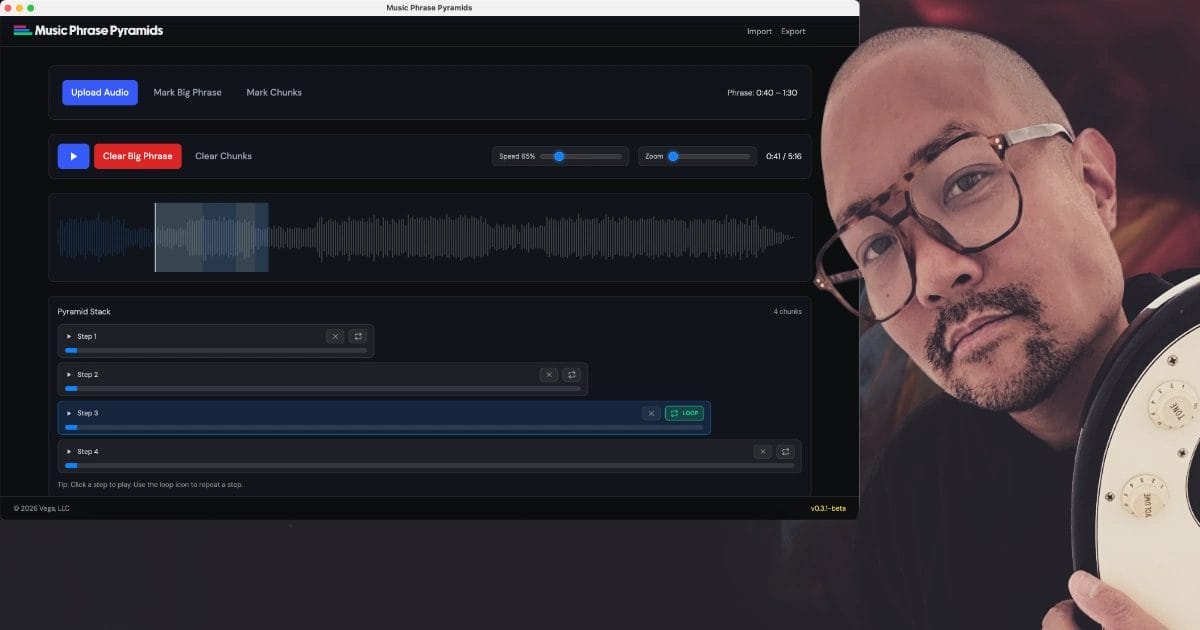1200x630 pixels.
Task: Select Mark Chunks mode
Action: [274, 93]
